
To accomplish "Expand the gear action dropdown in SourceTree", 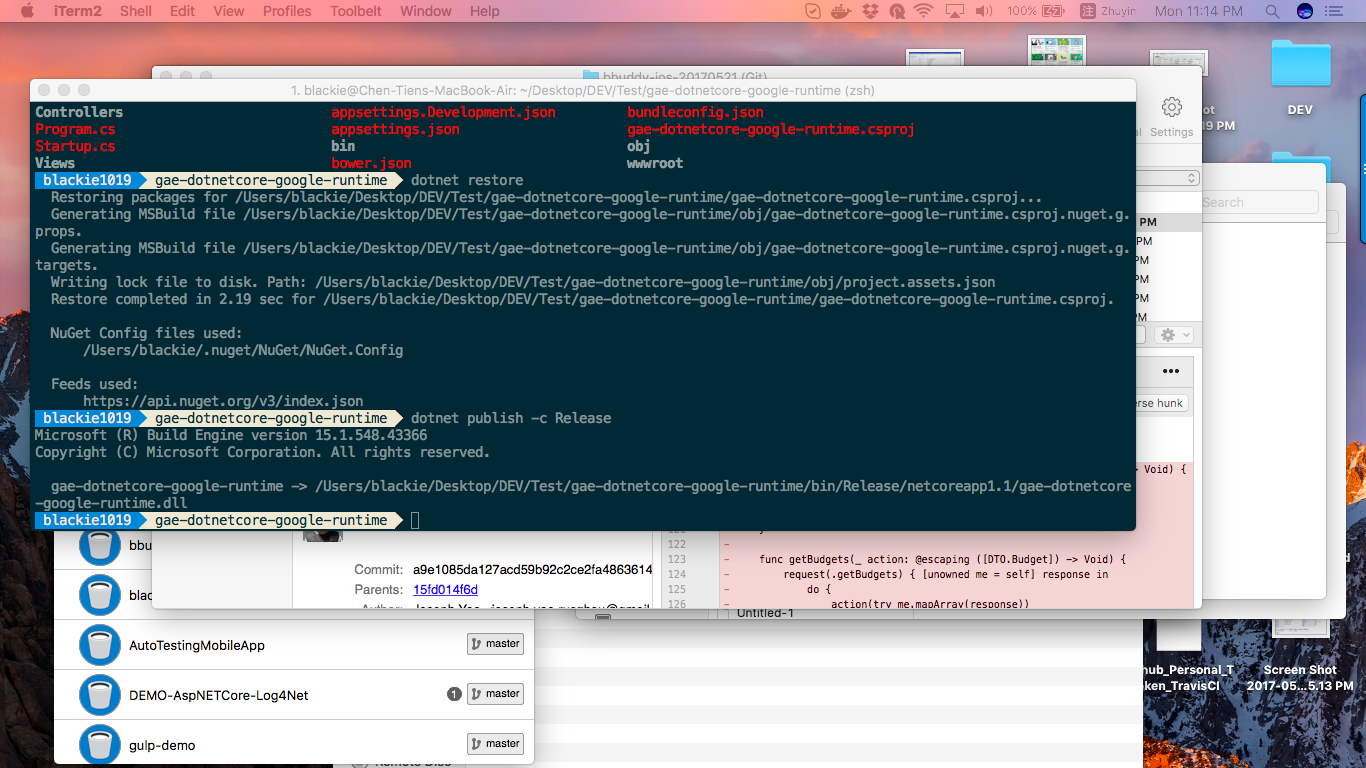I will [x=1173, y=335].
